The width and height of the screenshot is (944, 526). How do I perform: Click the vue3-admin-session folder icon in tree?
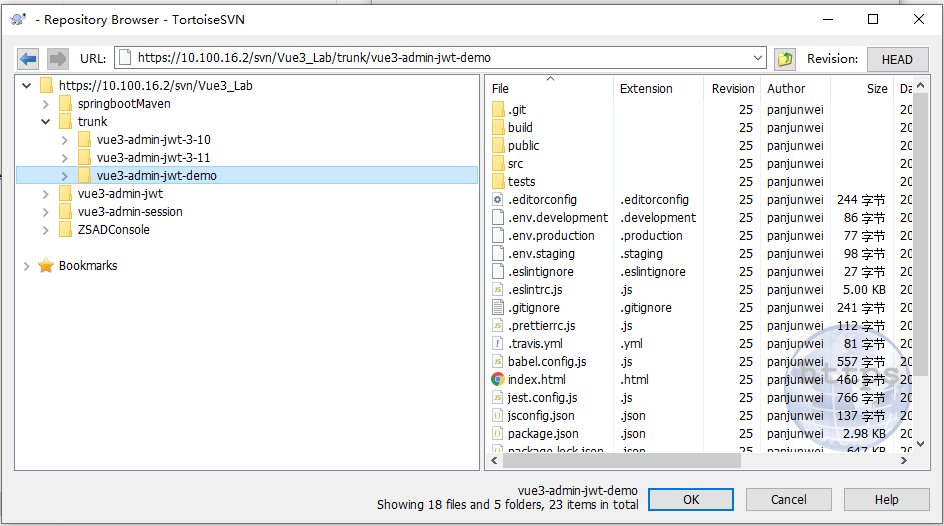(x=66, y=211)
